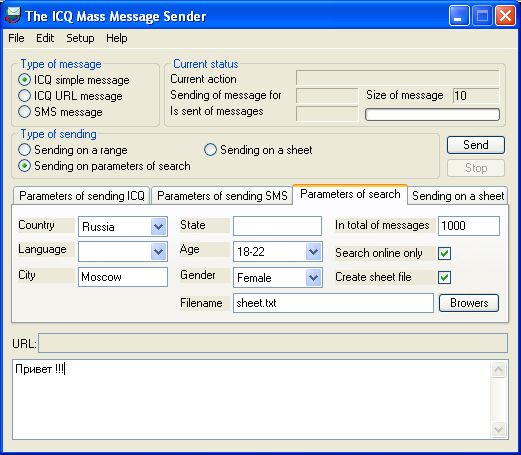
Task: Click the message area scroll down arrow
Action: [x=499, y=429]
